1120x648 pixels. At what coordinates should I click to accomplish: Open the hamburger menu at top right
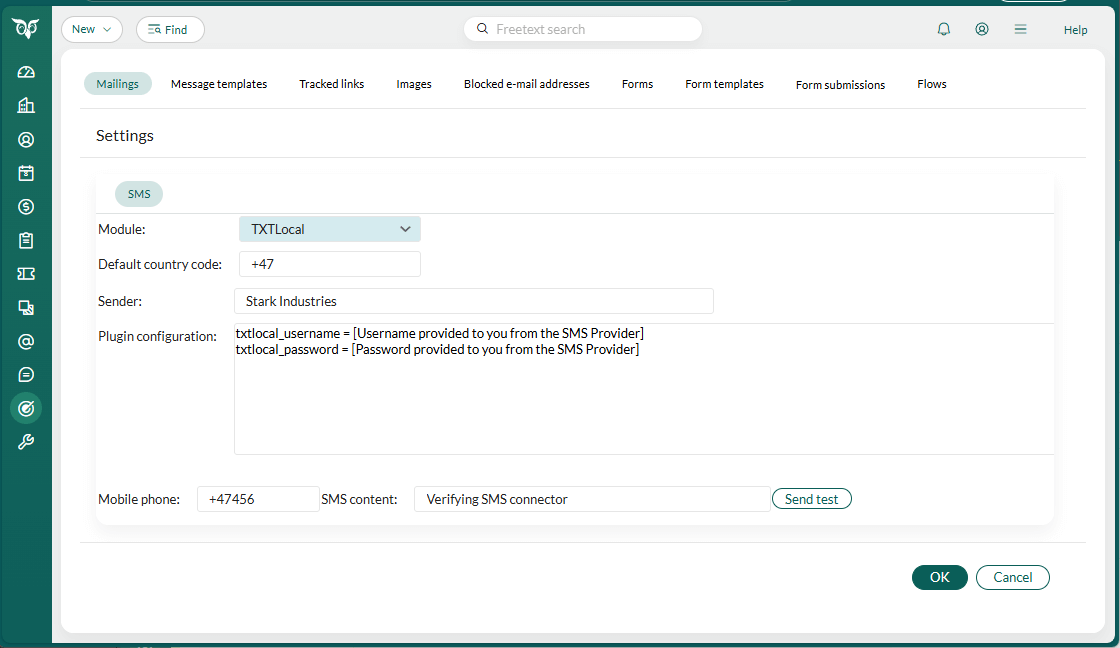pyautogui.click(x=1020, y=29)
